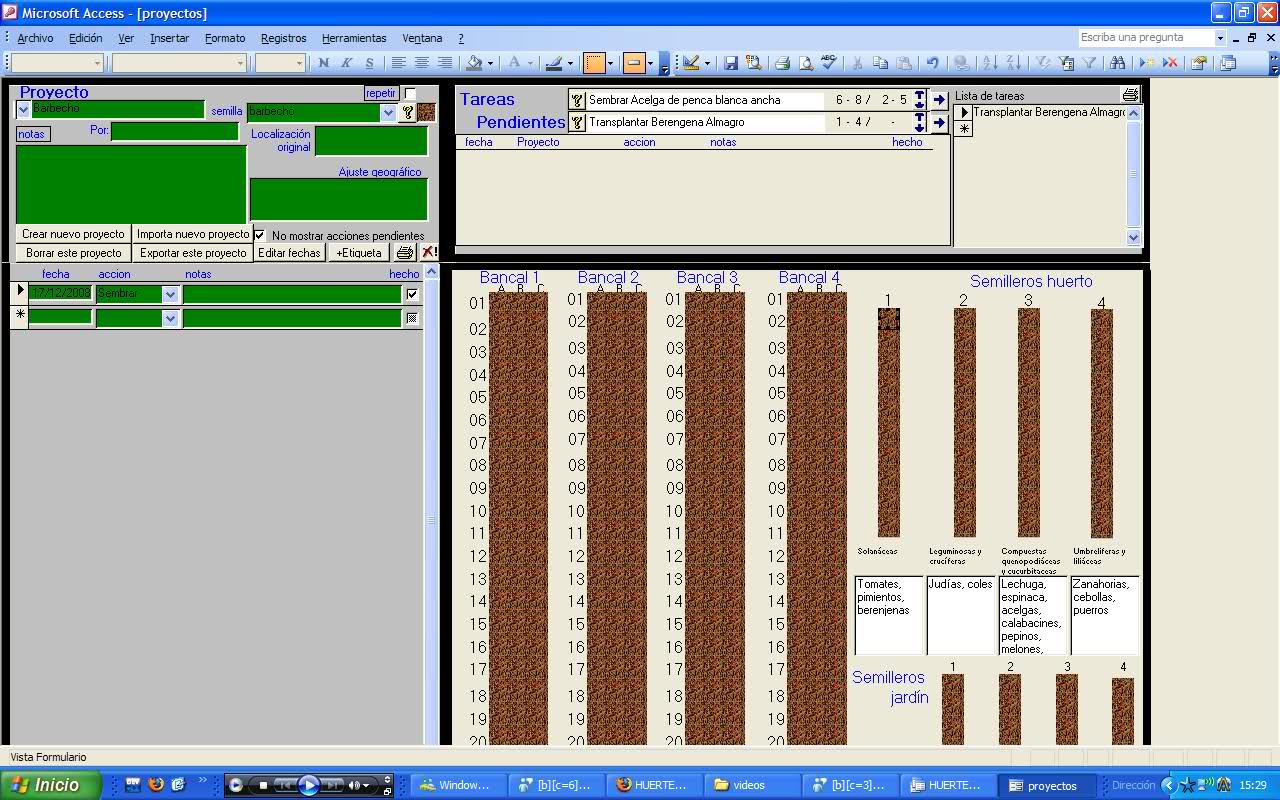Image resolution: width=1280 pixels, height=800 pixels.
Task: Open the Registros menu
Action: pos(284,38)
